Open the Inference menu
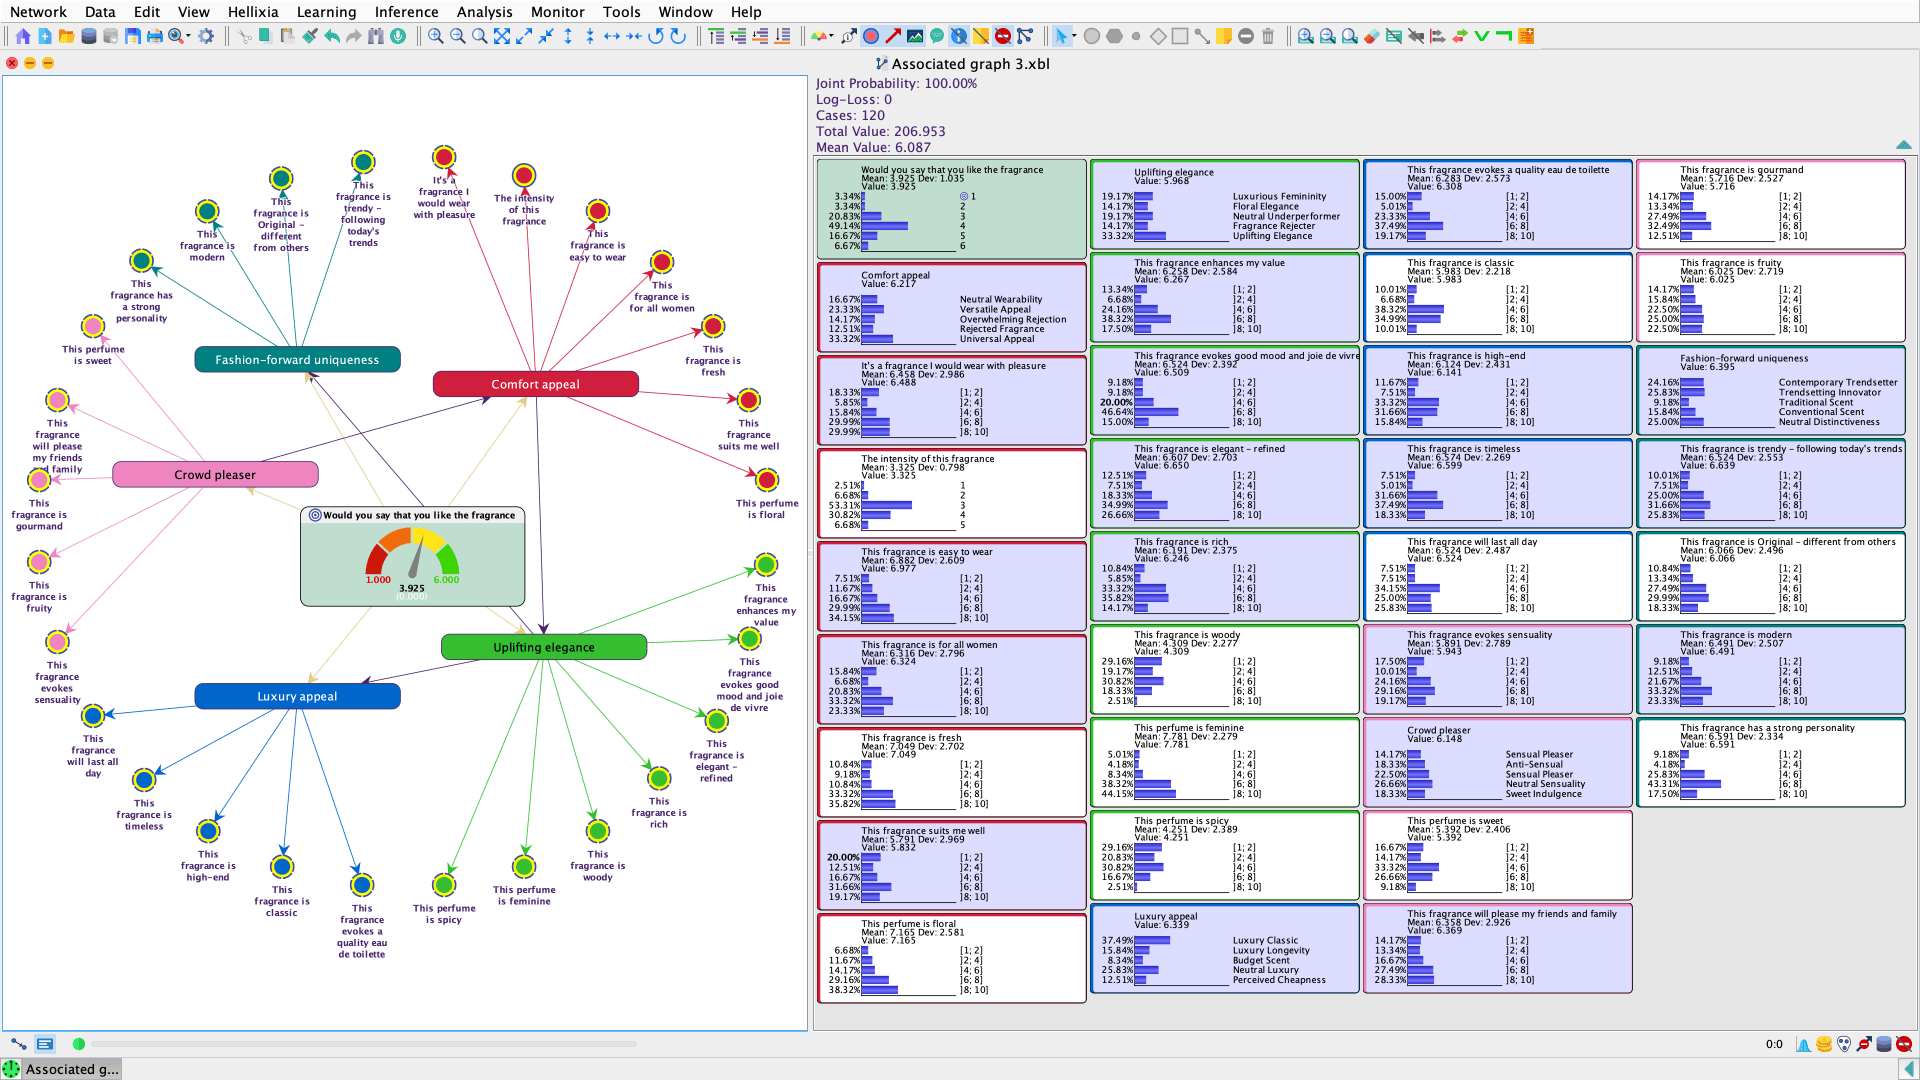 pyautogui.click(x=406, y=12)
